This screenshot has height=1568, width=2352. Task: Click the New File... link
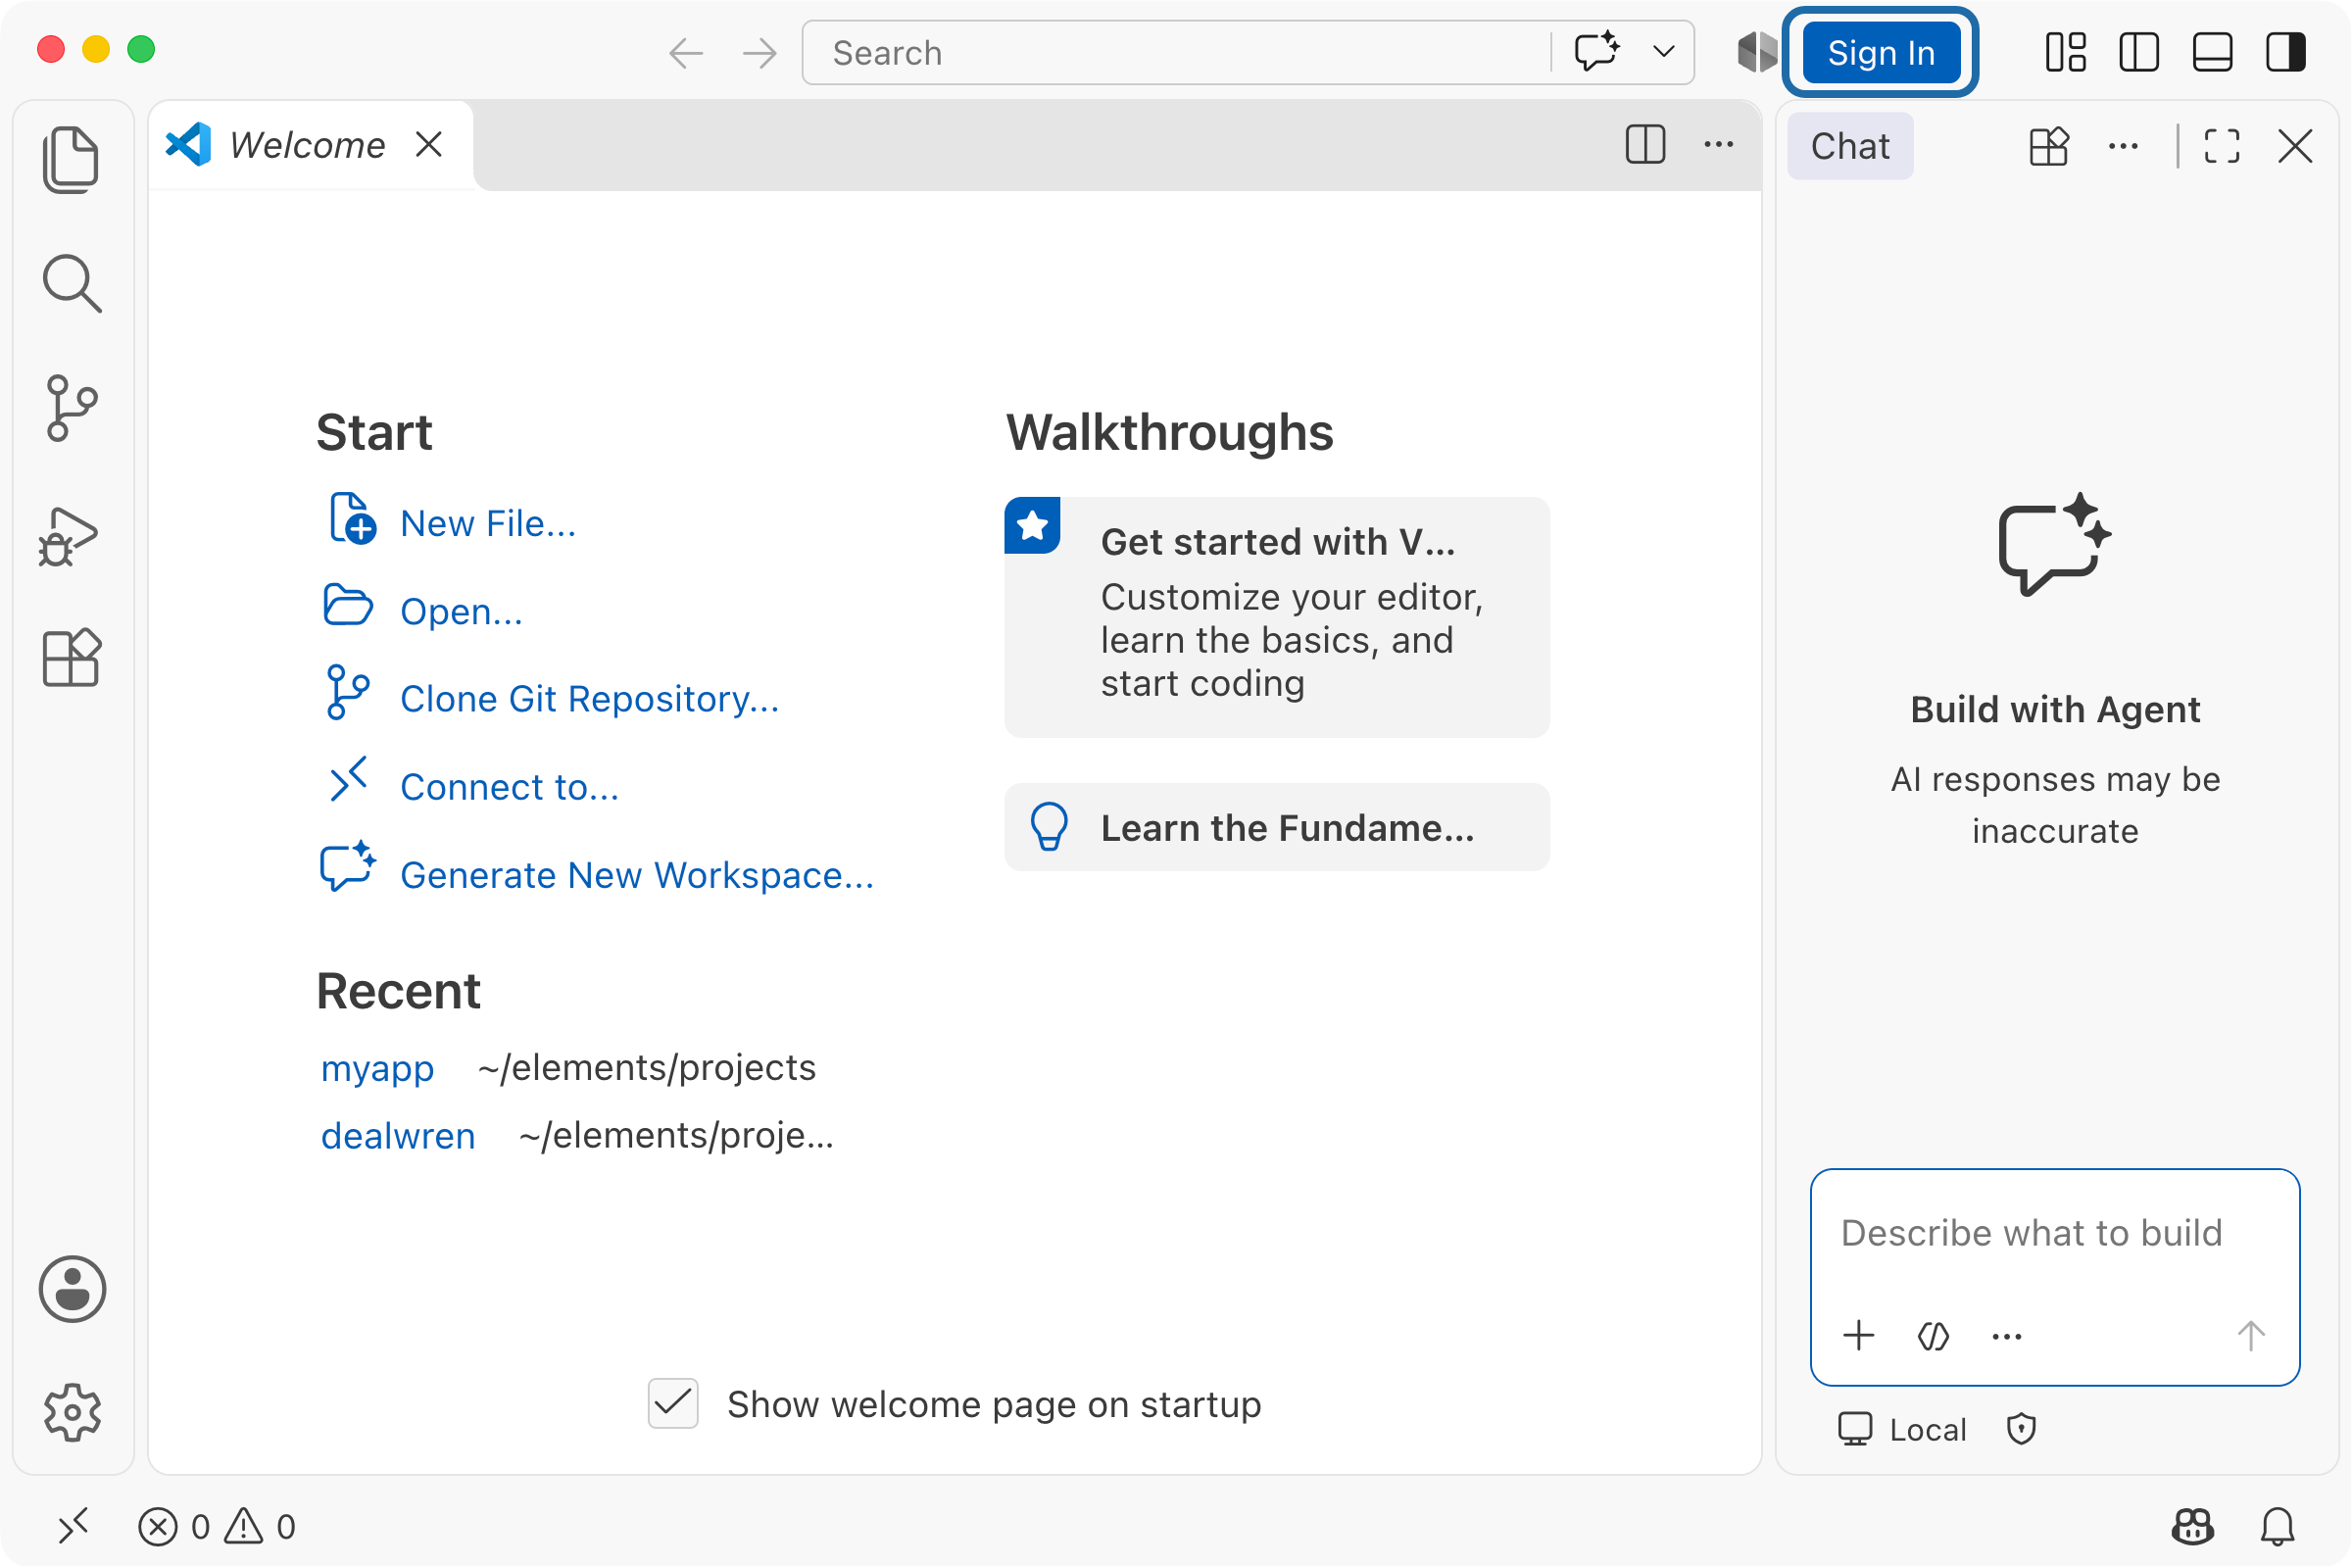pos(488,523)
